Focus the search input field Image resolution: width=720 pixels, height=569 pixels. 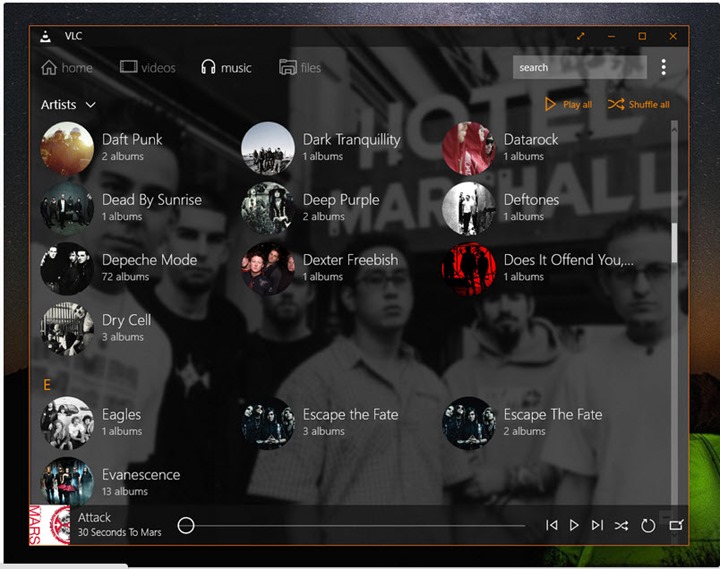tap(579, 68)
